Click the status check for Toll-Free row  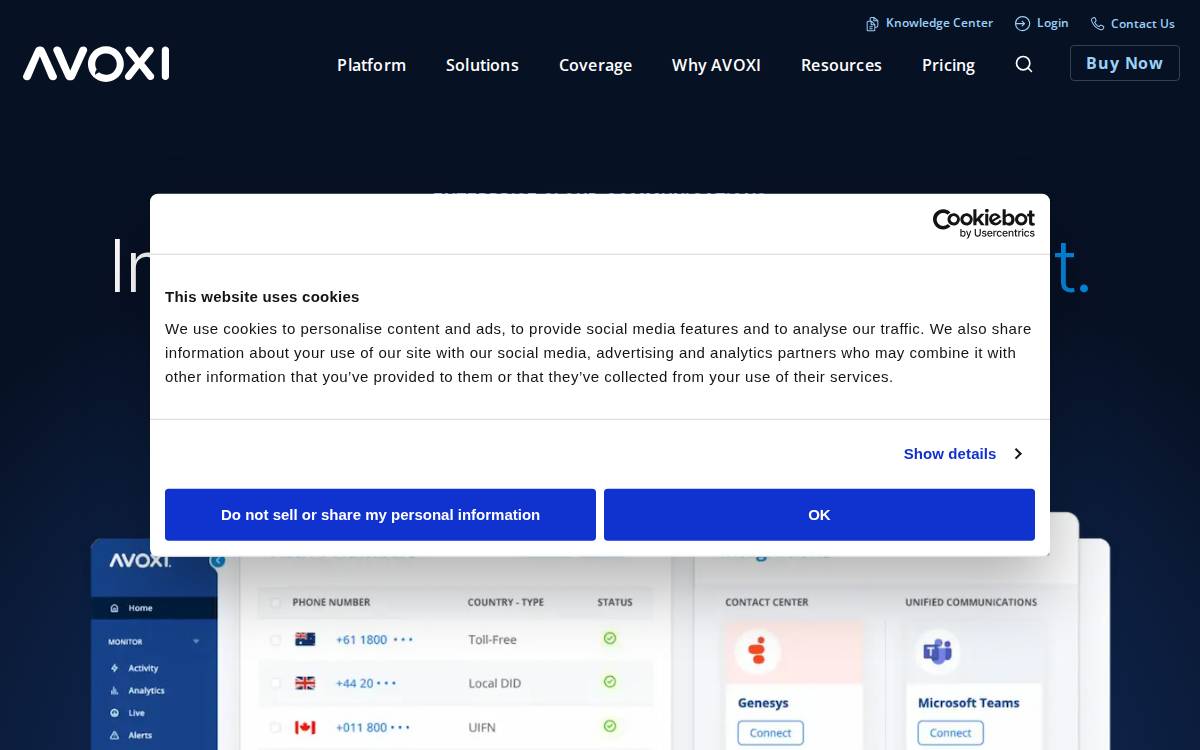(610, 638)
